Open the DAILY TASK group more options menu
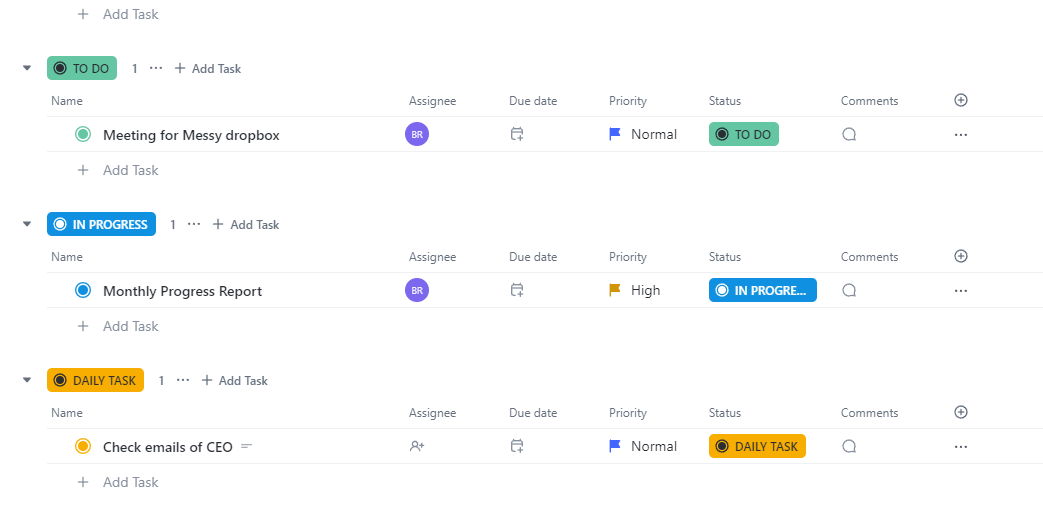This screenshot has width=1043, height=513. (x=183, y=380)
